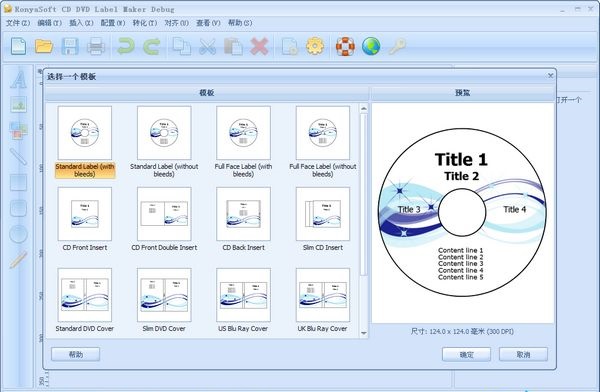Select the Standard DVD Cover template
Image resolution: width=600 pixels, height=392 pixels.
click(x=85, y=300)
